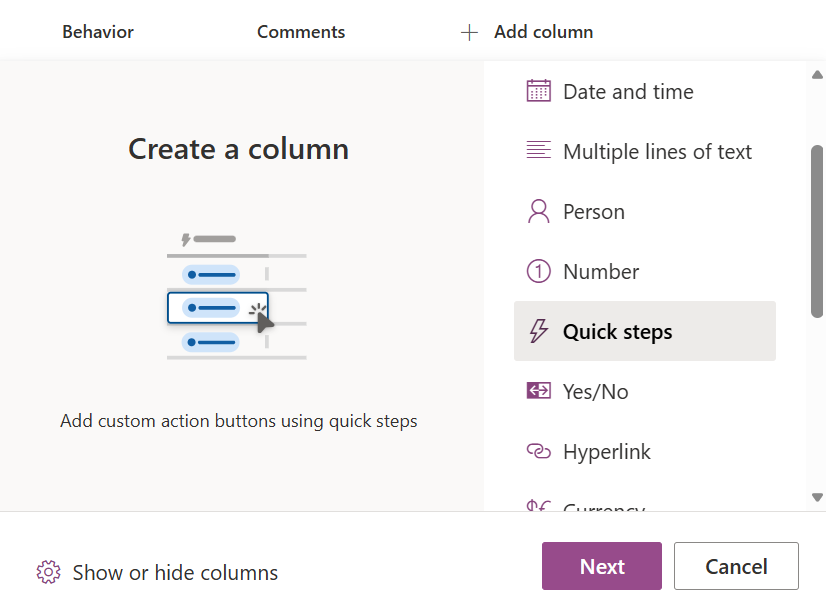Image resolution: width=826 pixels, height=601 pixels.
Task: Click the Behavior column header
Action: pyautogui.click(x=98, y=32)
